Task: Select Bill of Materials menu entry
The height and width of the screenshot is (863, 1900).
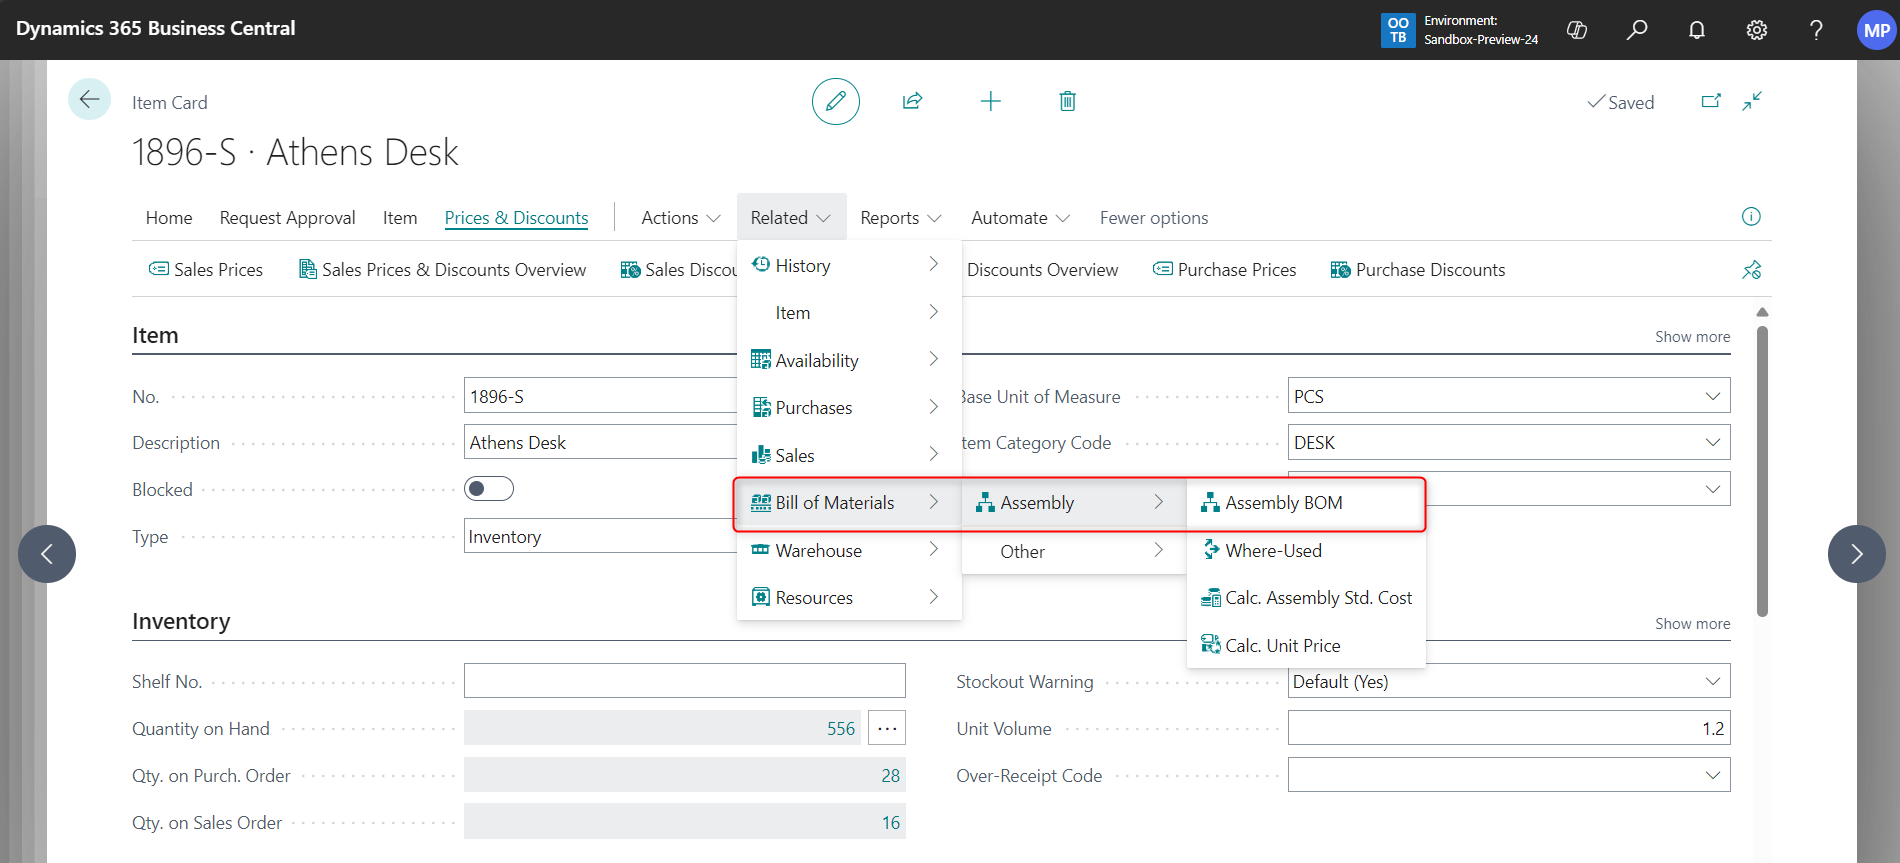Action: click(x=849, y=503)
